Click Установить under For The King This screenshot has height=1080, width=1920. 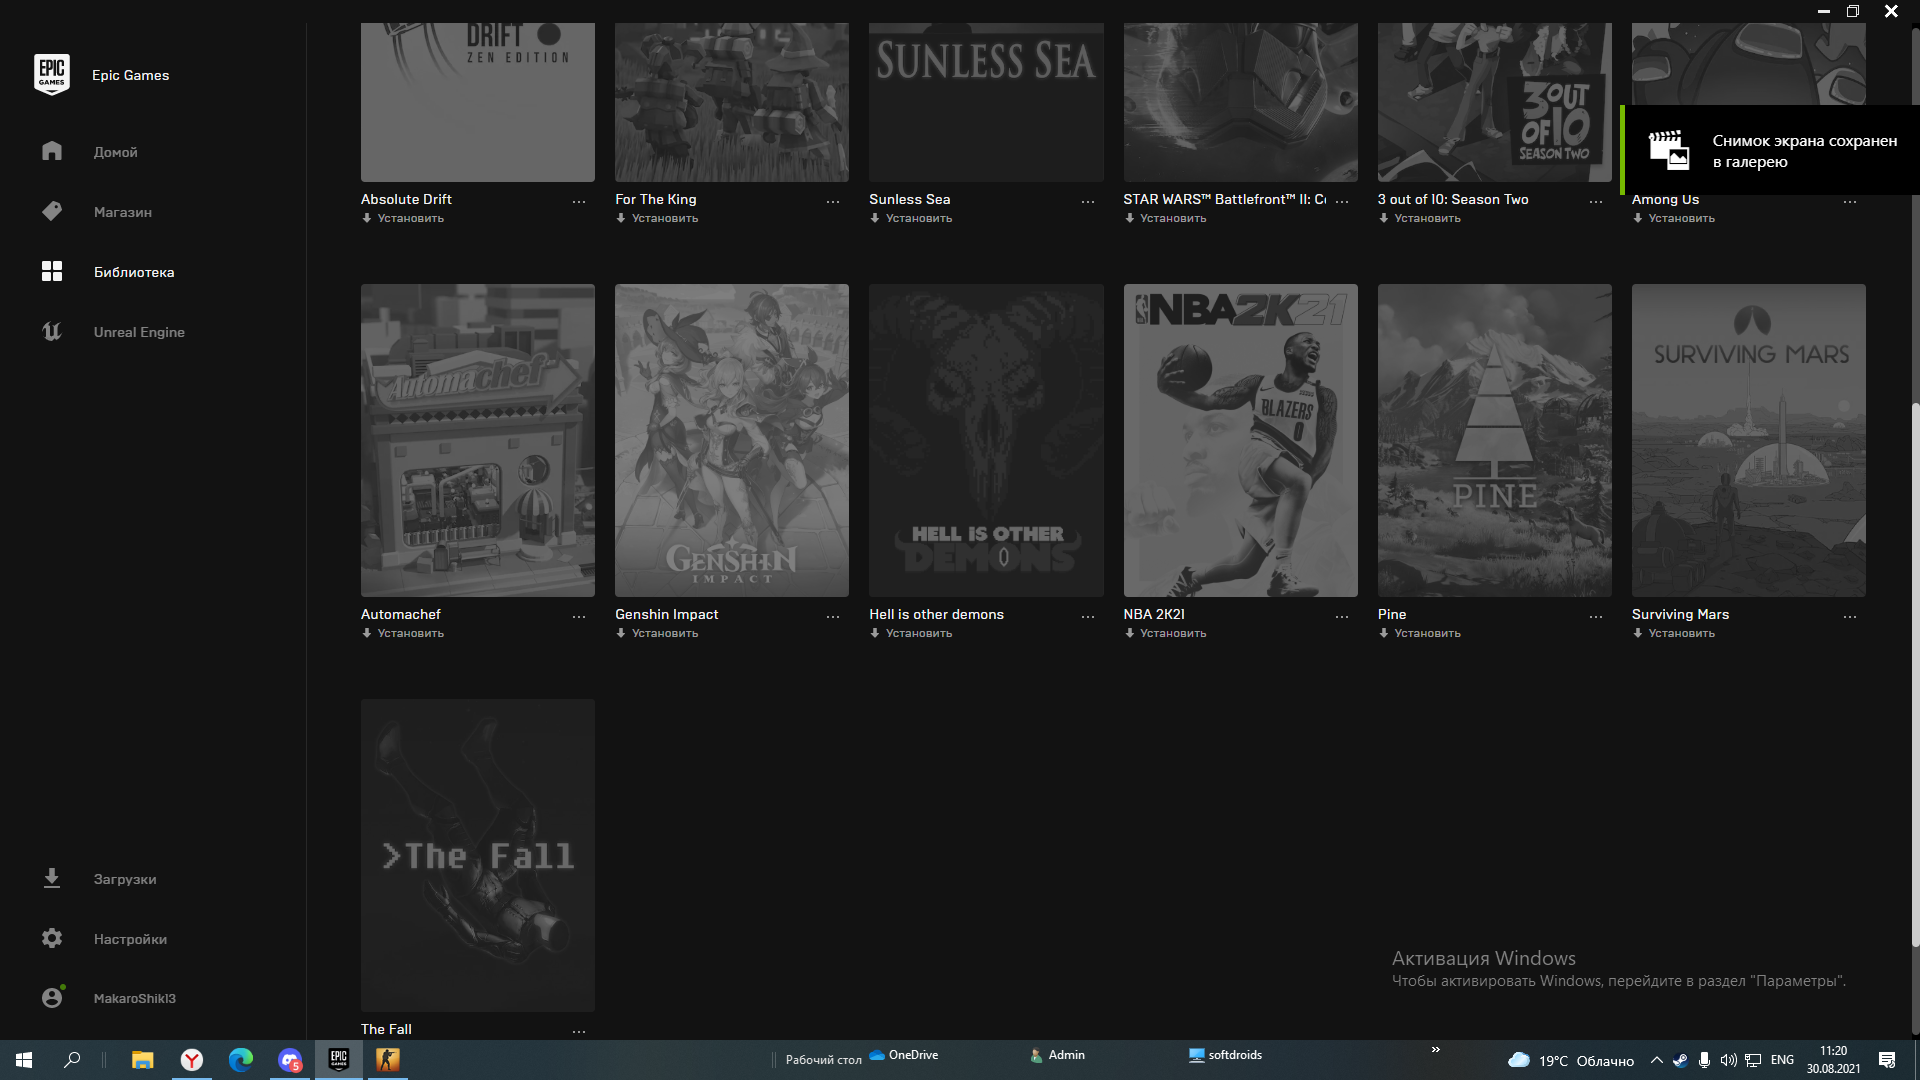665,218
